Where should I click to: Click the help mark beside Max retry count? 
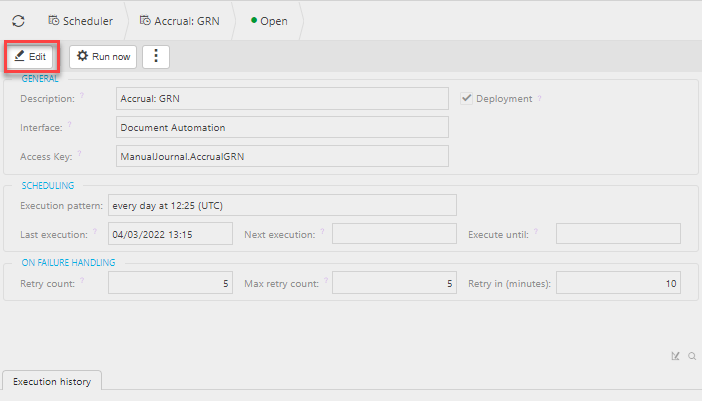(x=326, y=281)
